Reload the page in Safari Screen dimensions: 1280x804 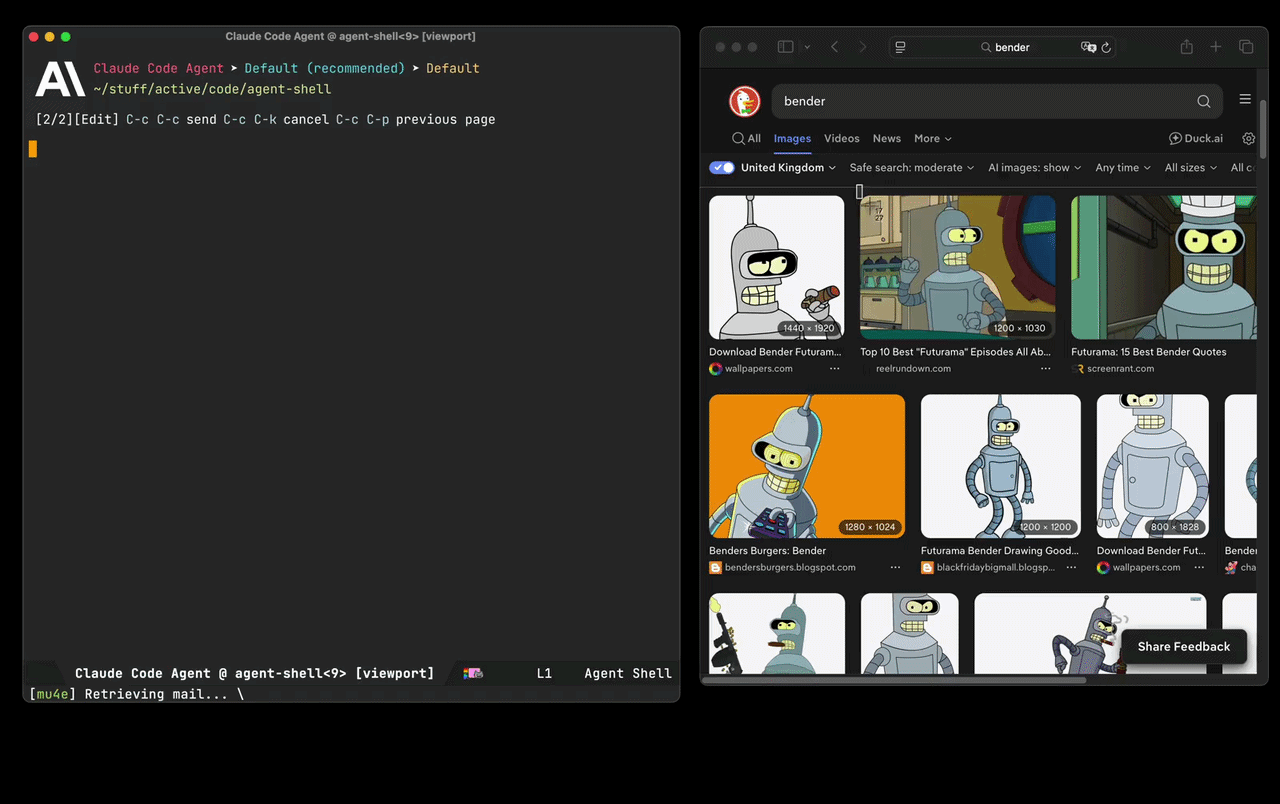[1106, 47]
